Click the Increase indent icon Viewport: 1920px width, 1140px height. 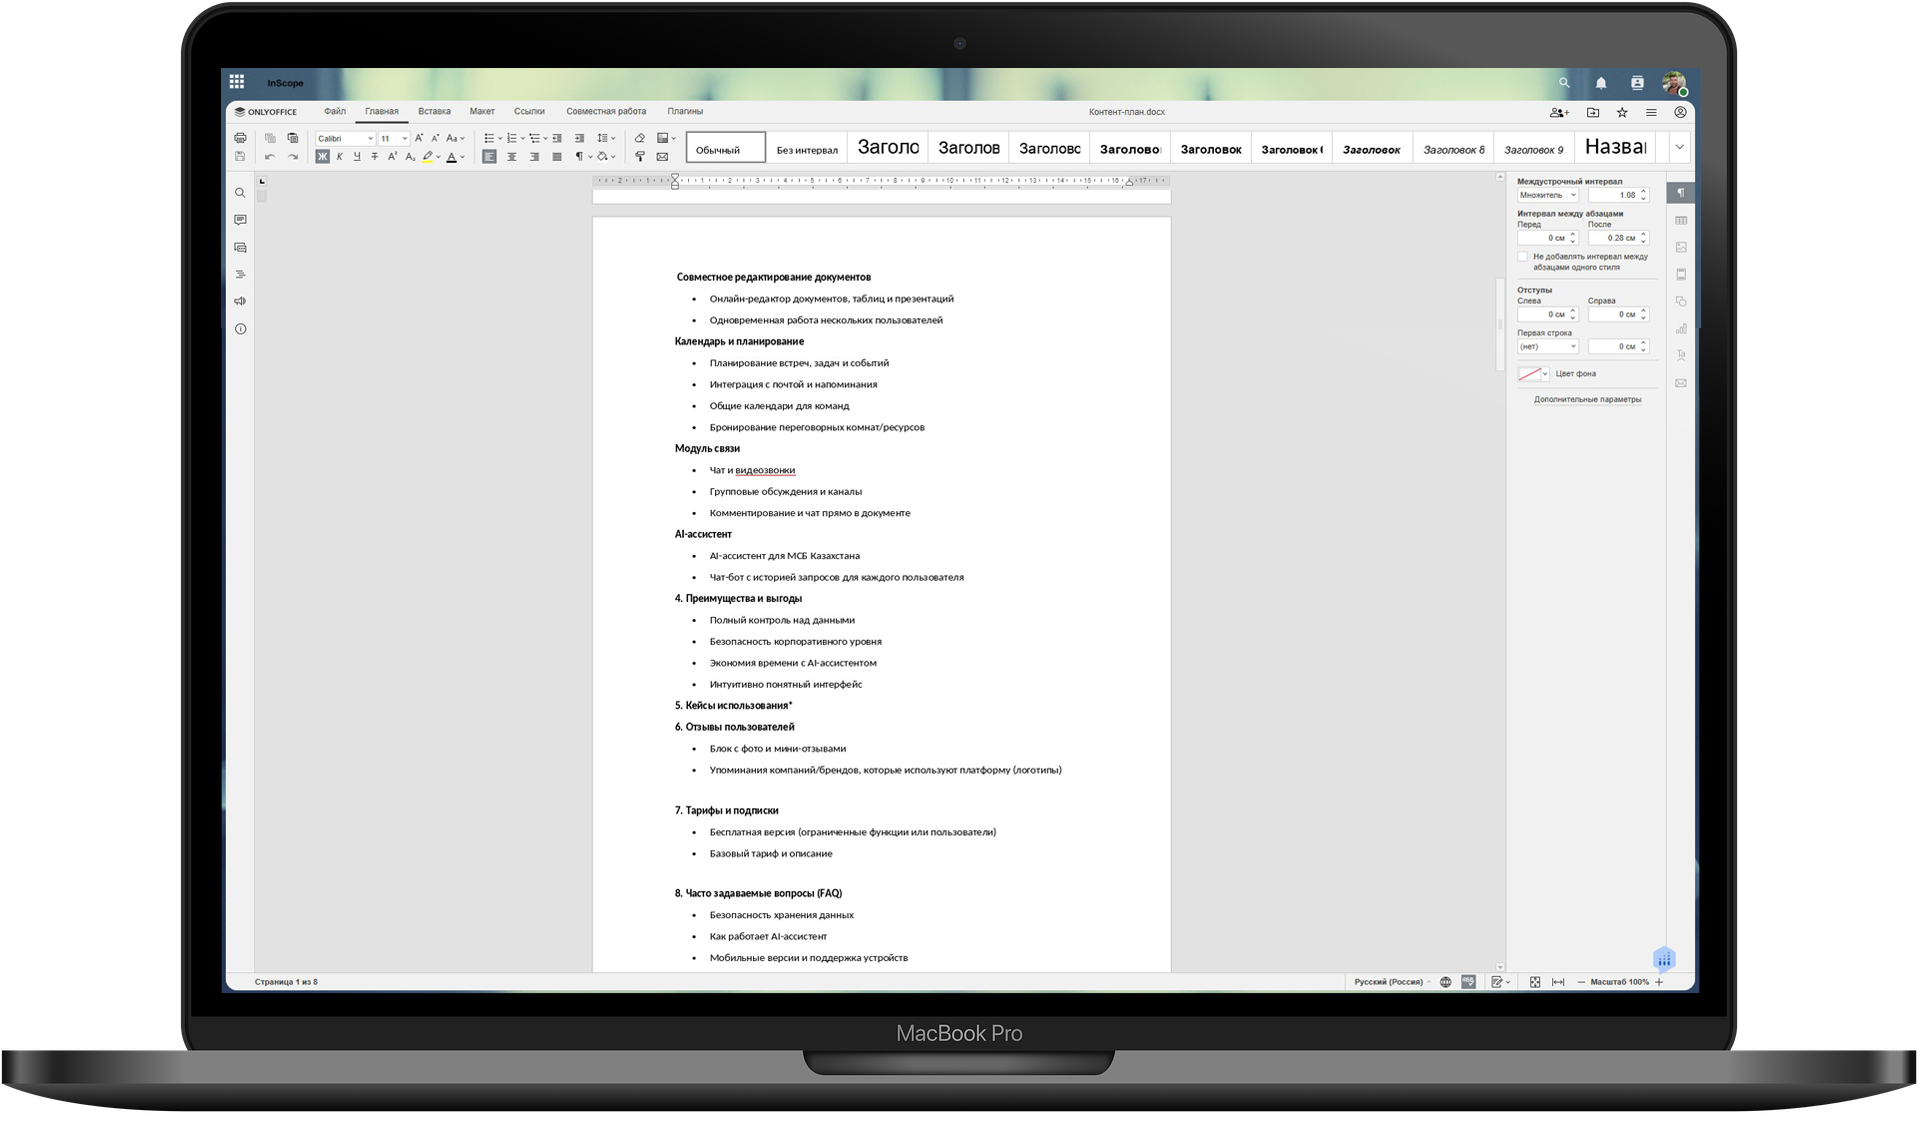point(579,138)
